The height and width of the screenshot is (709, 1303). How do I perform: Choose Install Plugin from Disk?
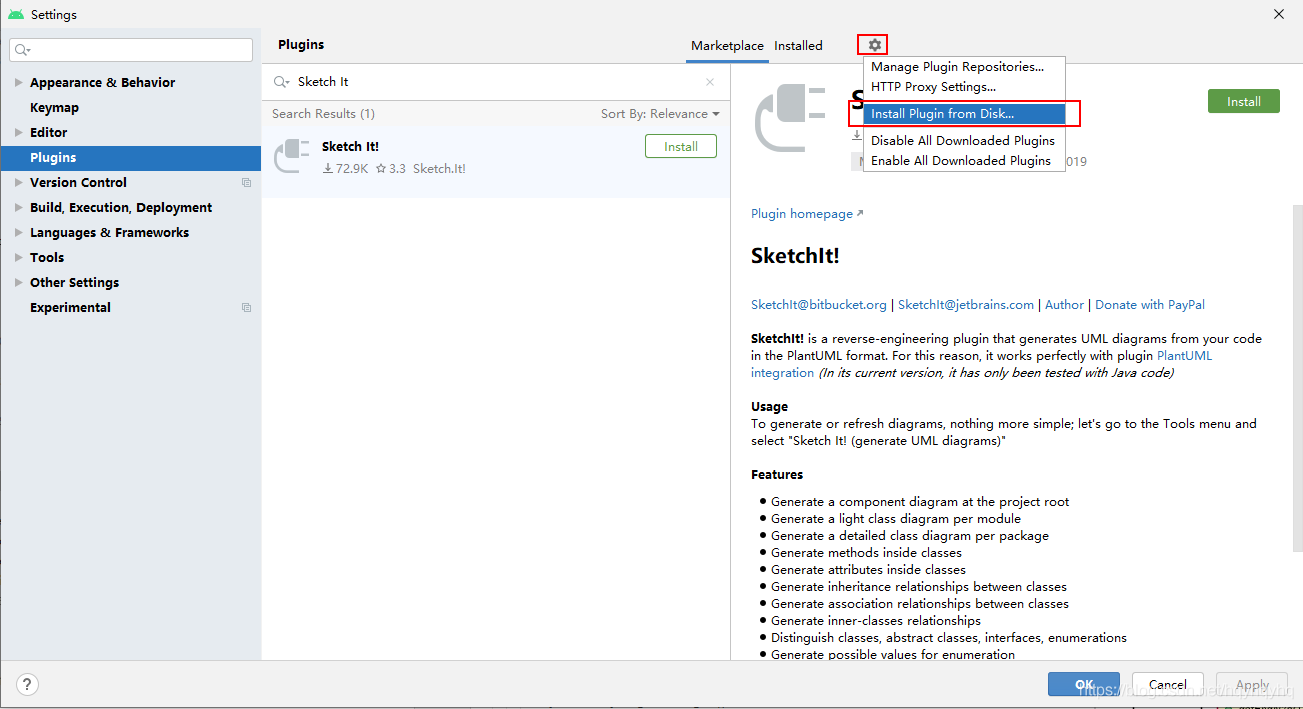pyautogui.click(x=964, y=114)
